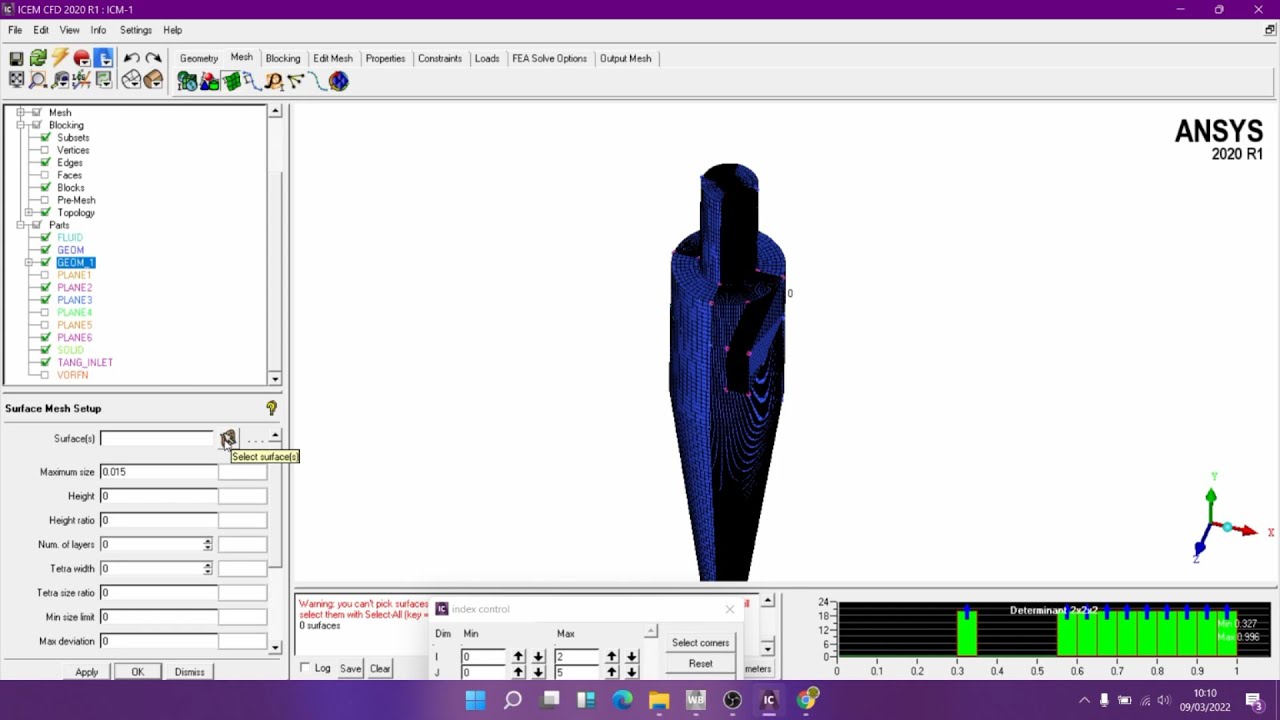Decrease index control I Max value
The height and width of the screenshot is (720, 1280).
(x=631, y=657)
